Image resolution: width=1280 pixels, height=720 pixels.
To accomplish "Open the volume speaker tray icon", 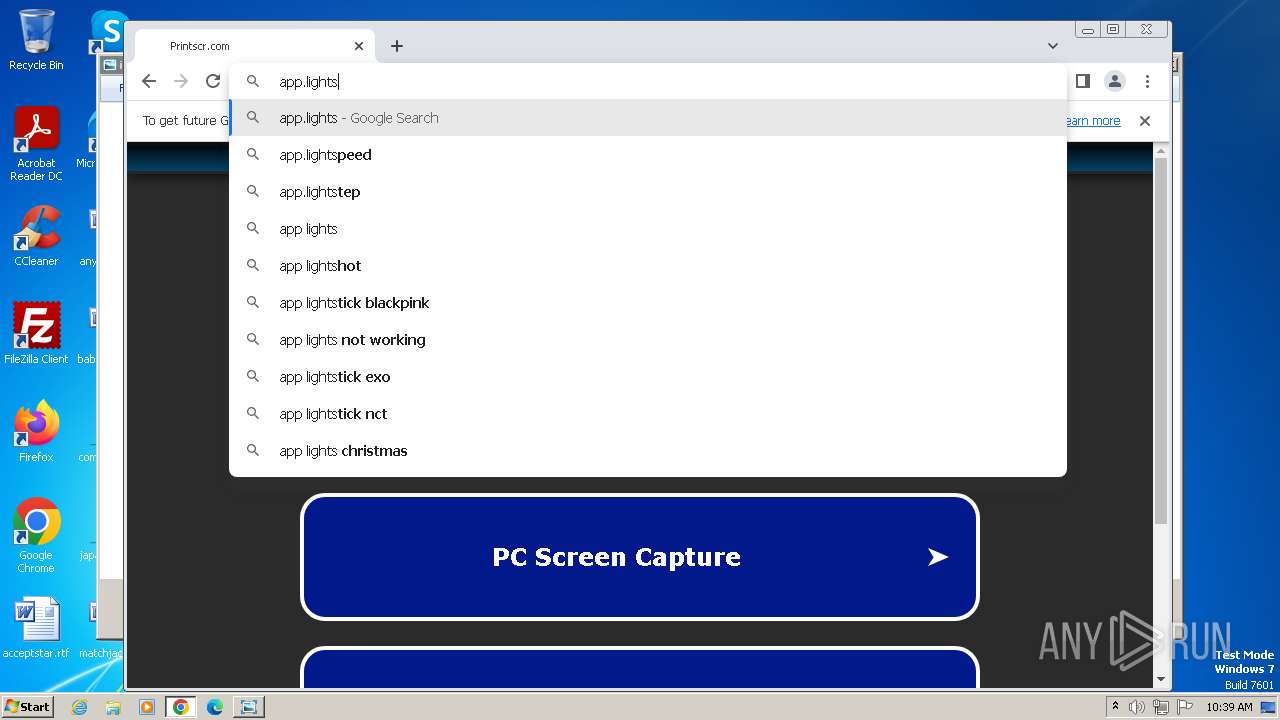I will pos(1137,707).
